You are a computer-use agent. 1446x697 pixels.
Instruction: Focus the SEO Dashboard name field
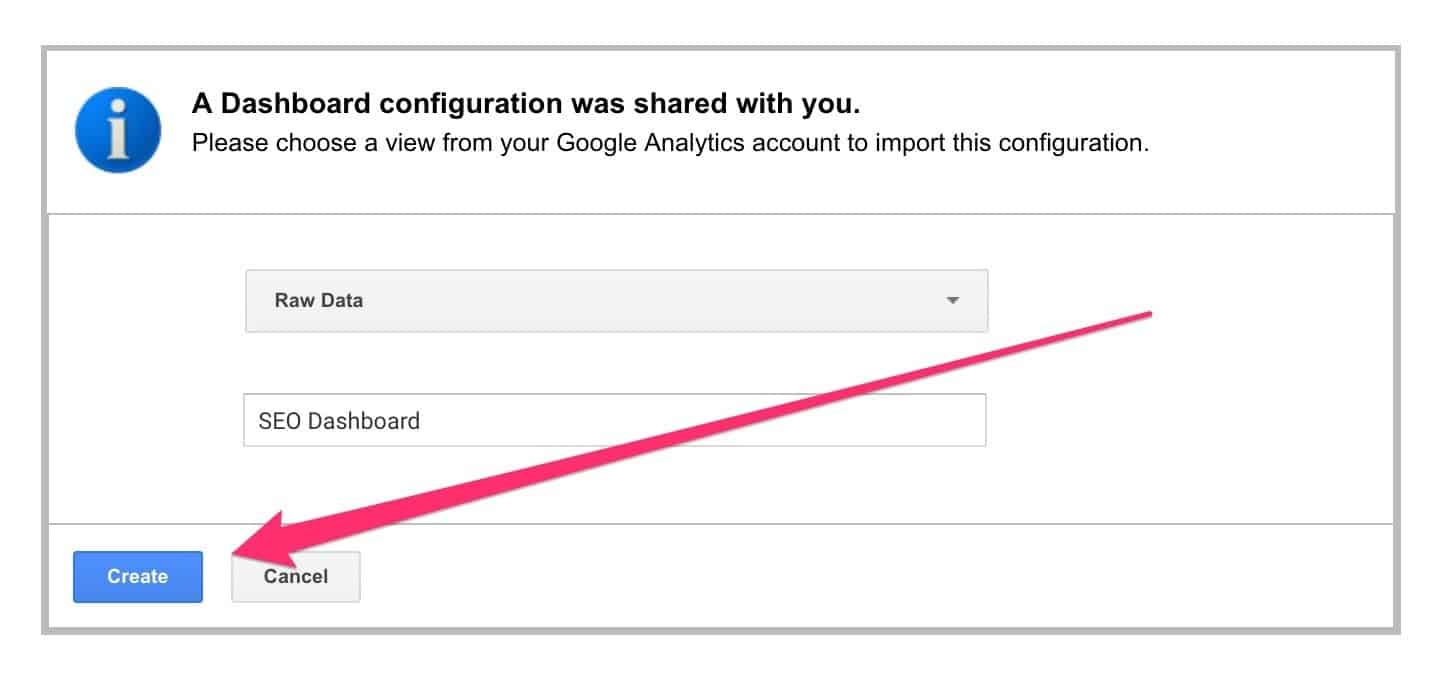(x=614, y=420)
